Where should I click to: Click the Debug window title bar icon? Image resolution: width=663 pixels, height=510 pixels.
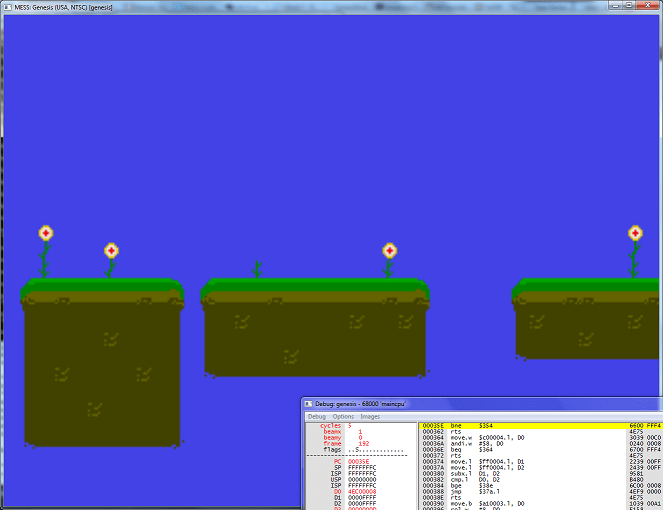click(309, 403)
